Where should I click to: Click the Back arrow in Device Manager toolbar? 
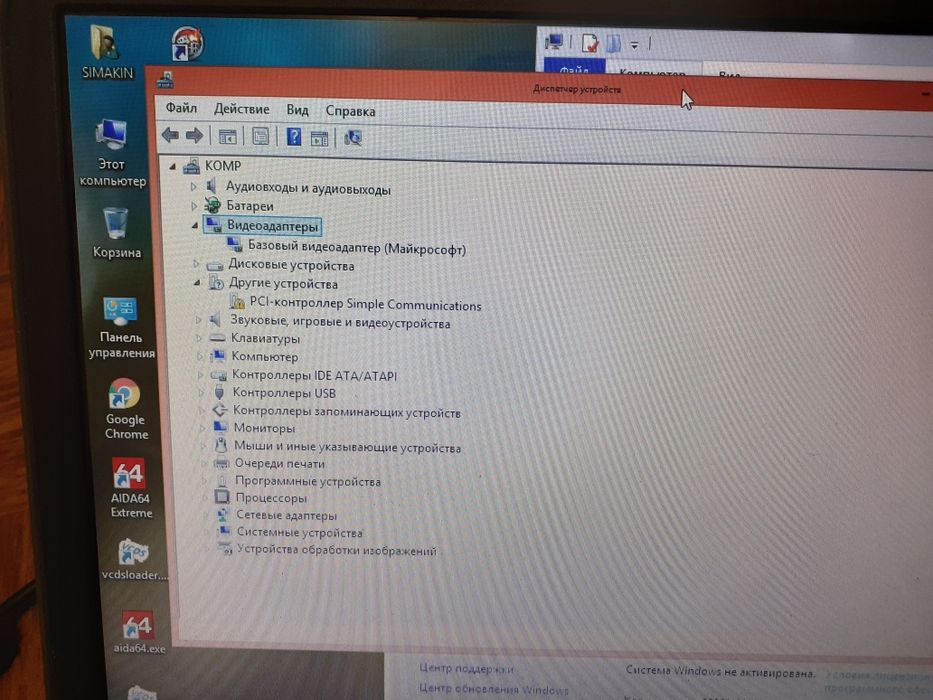(x=170, y=136)
